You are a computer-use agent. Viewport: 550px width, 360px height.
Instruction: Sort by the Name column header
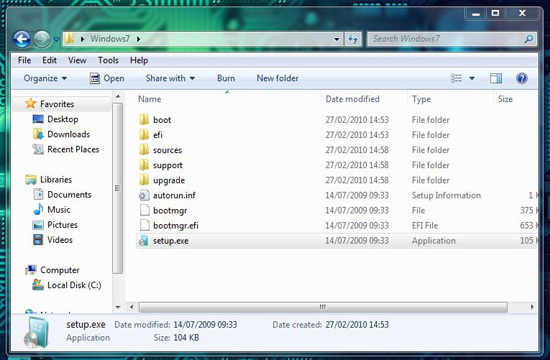(x=149, y=99)
